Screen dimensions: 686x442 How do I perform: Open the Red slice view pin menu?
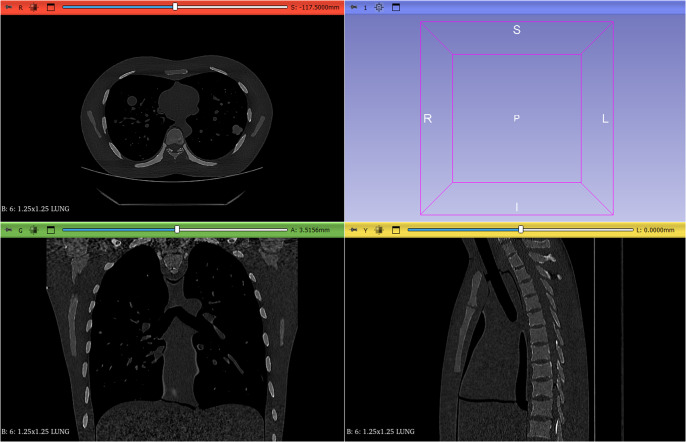(x=8, y=7)
